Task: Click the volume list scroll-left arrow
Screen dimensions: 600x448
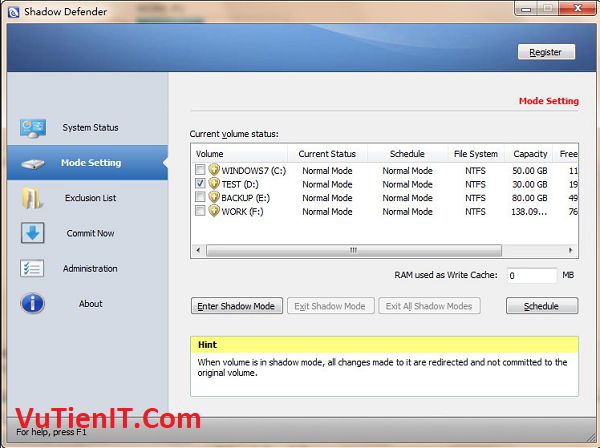Action: [198, 250]
